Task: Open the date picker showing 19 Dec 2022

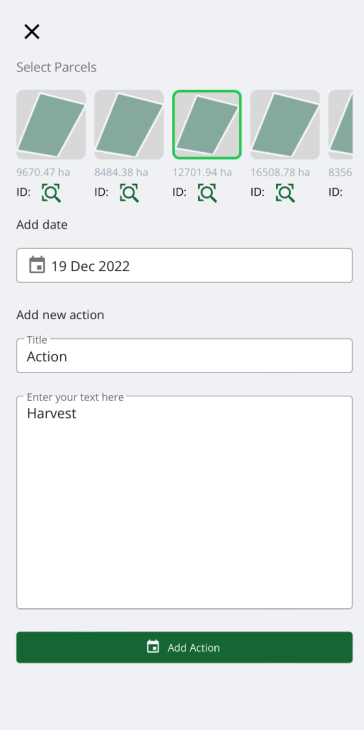Action: coord(184,265)
